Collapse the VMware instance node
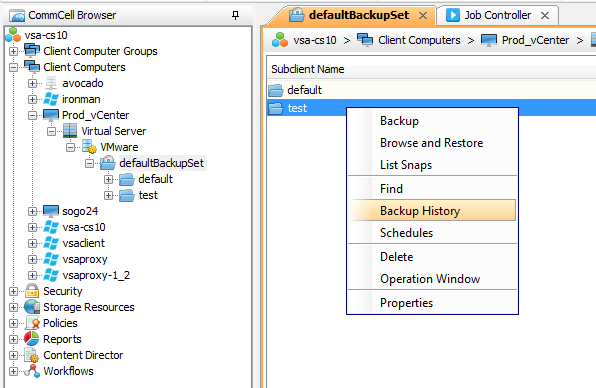596x388 pixels. (71, 147)
